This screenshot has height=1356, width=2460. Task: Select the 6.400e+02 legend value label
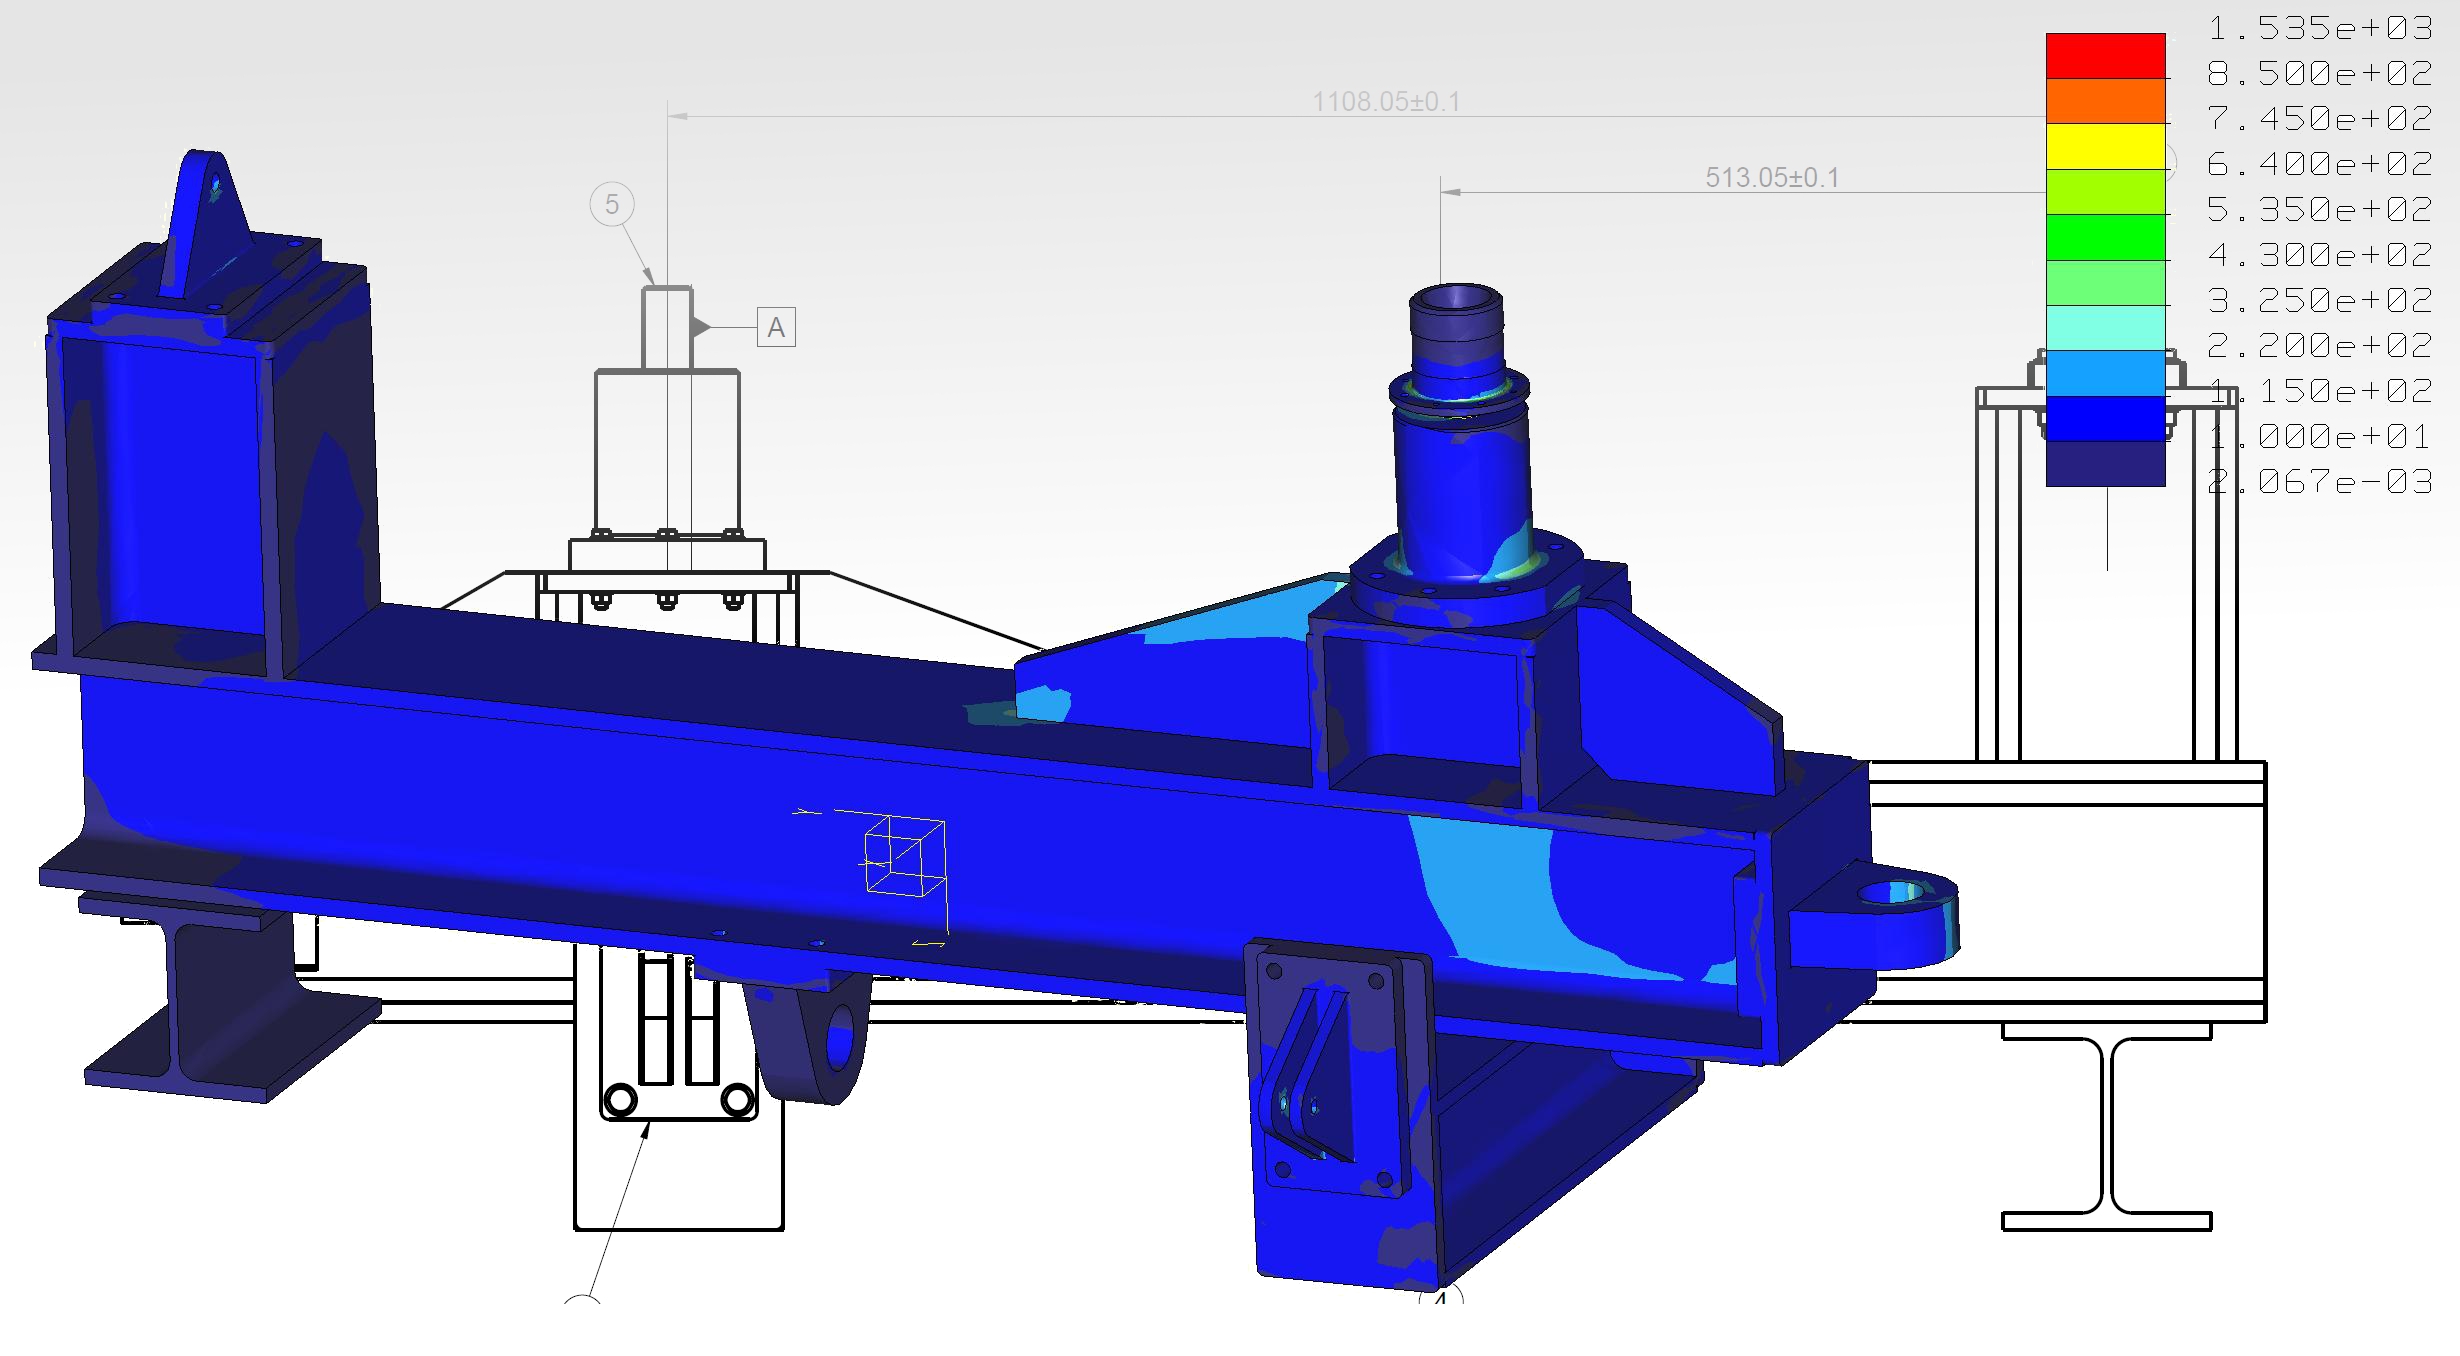[2320, 164]
